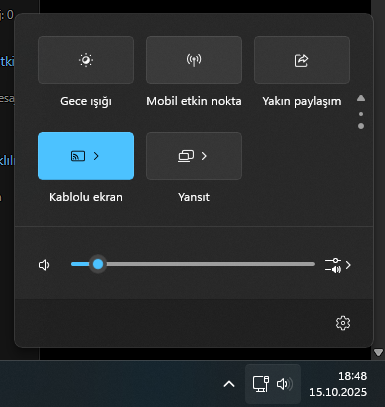
Task: Toggle the Gece ışığı night light tile
Action: 86,60
